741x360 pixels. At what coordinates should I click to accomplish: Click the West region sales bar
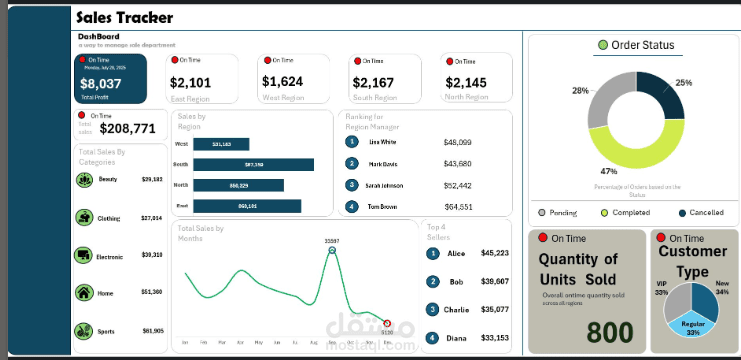click(221, 144)
